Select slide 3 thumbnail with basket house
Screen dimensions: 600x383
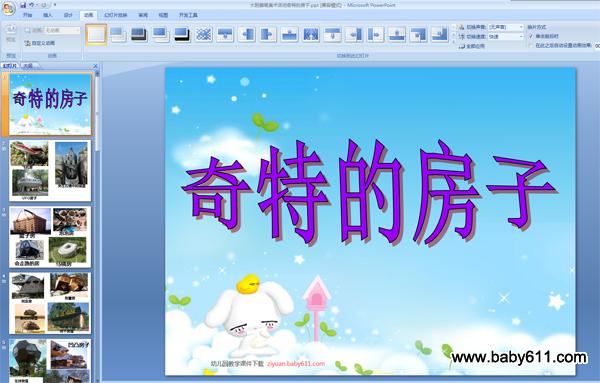coord(50,237)
